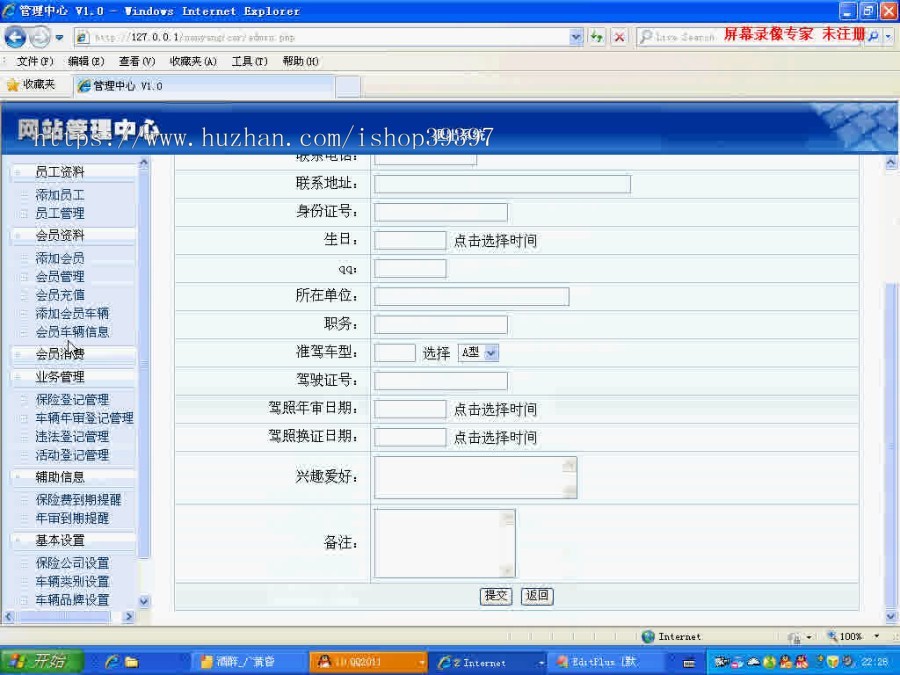Open the A型 license type dropdown
The image size is (900, 675).
[478, 353]
